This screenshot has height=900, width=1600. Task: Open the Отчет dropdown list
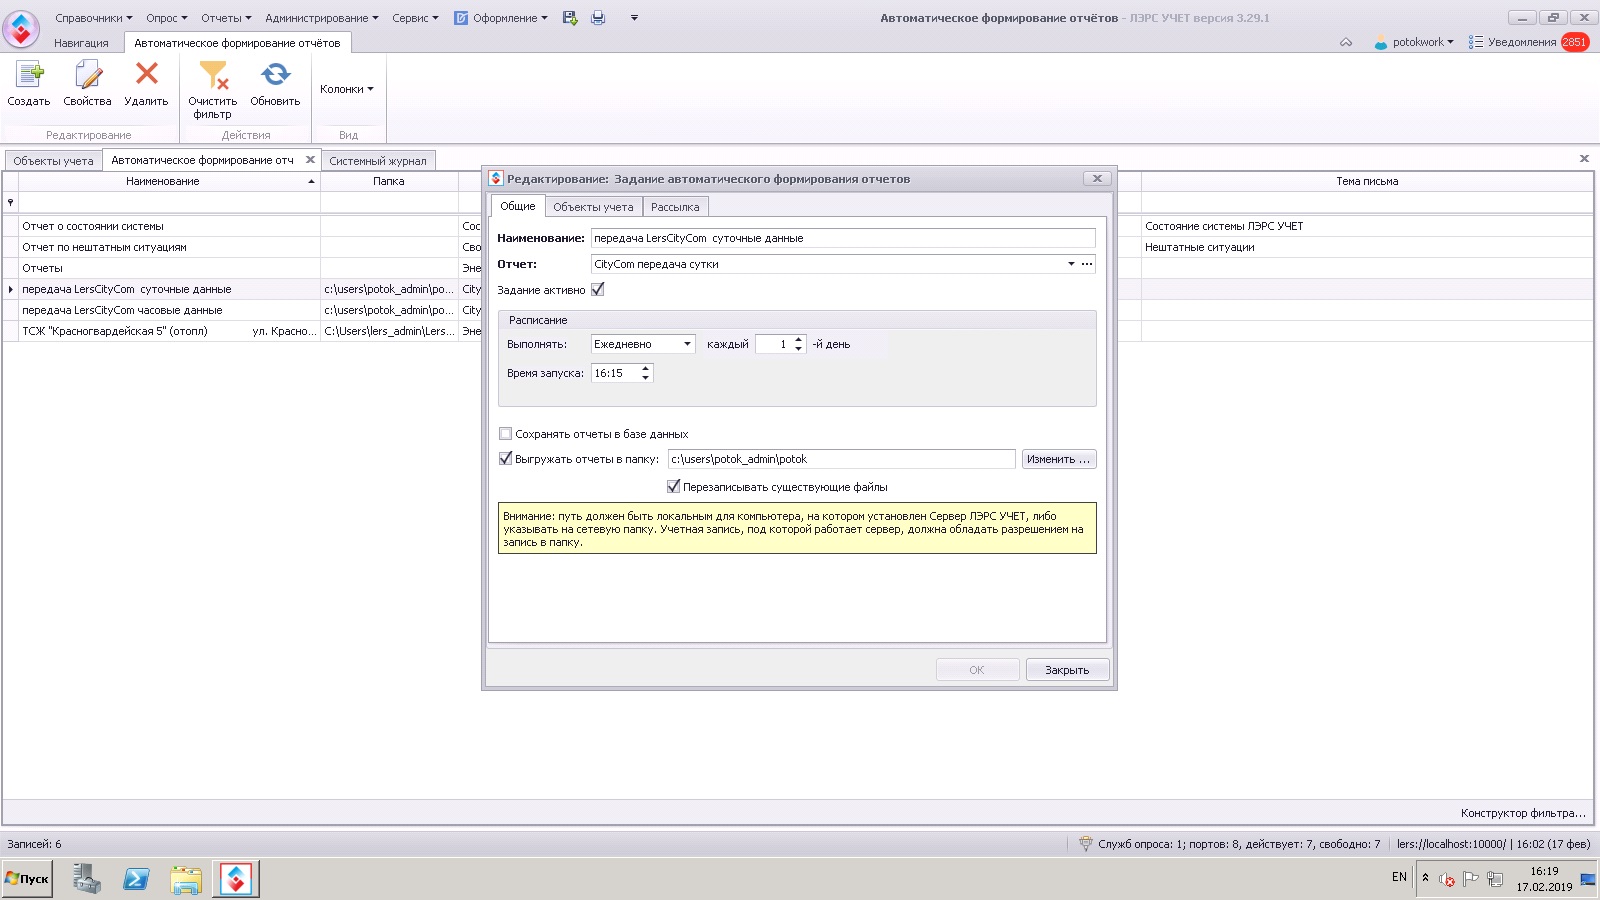tap(1071, 264)
